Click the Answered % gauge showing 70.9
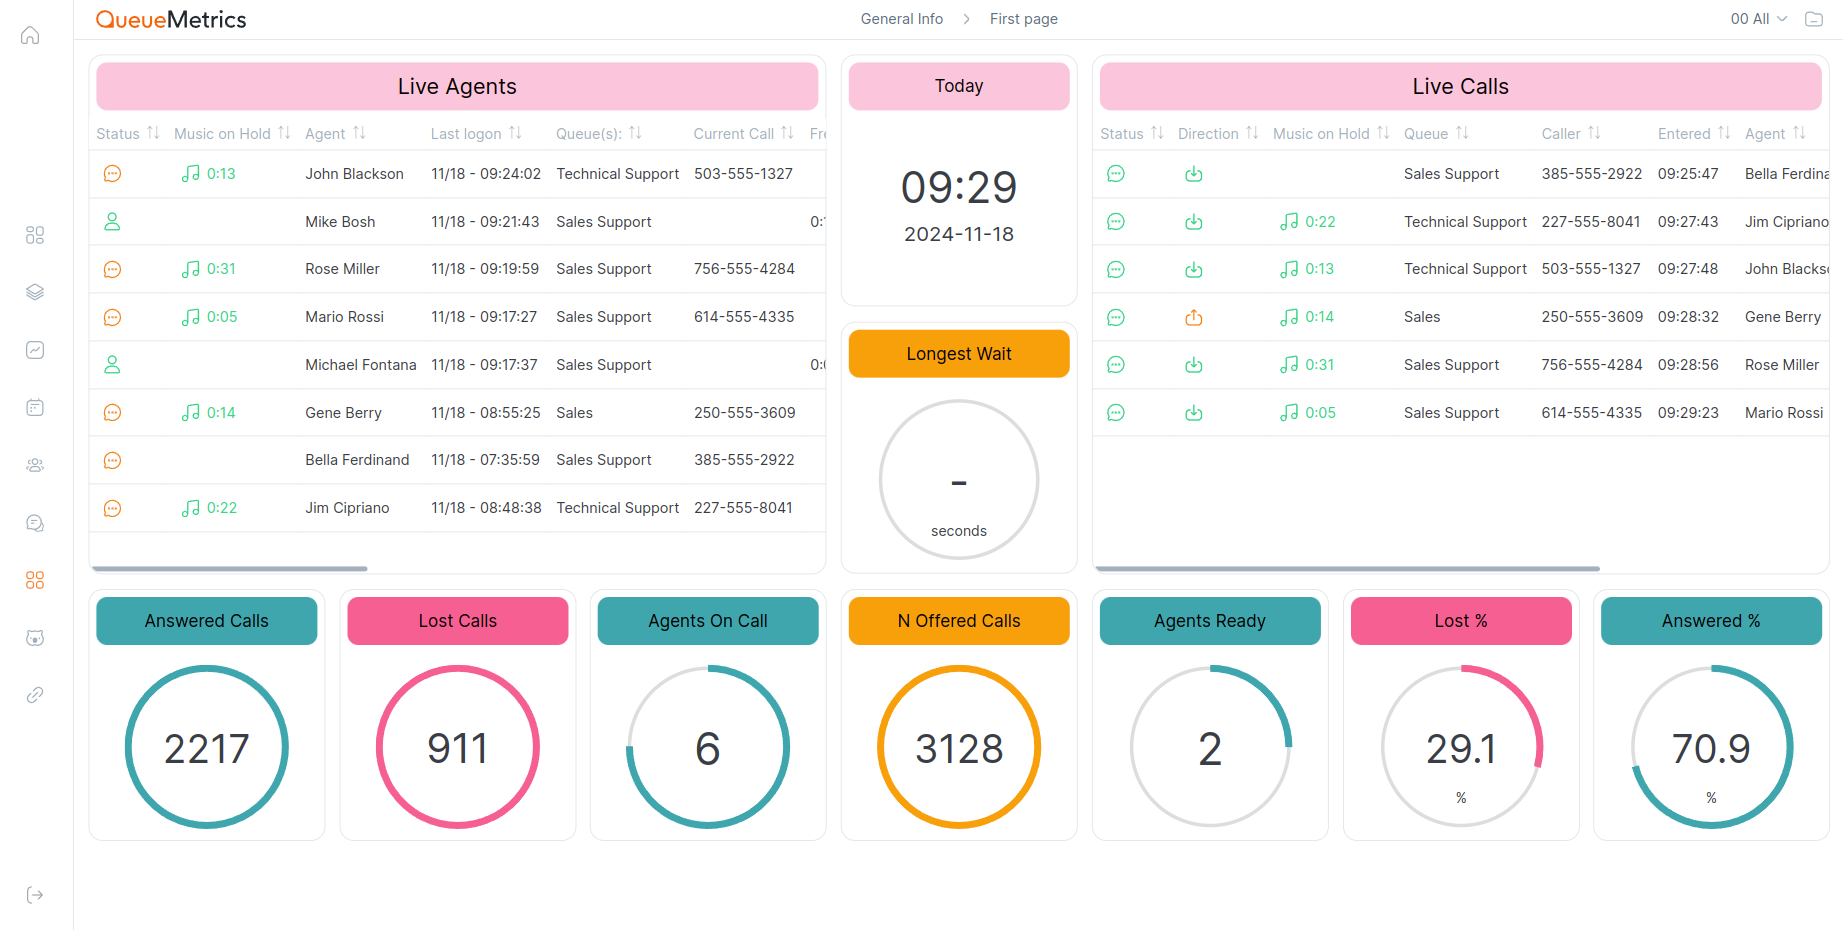The height and width of the screenshot is (930, 1843). (1711, 747)
